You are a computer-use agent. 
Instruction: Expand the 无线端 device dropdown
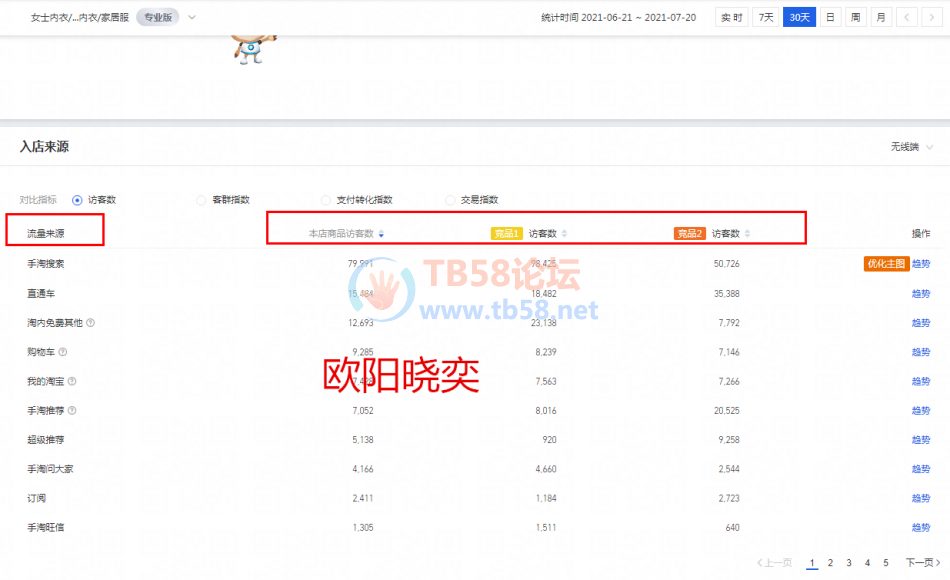pos(912,147)
